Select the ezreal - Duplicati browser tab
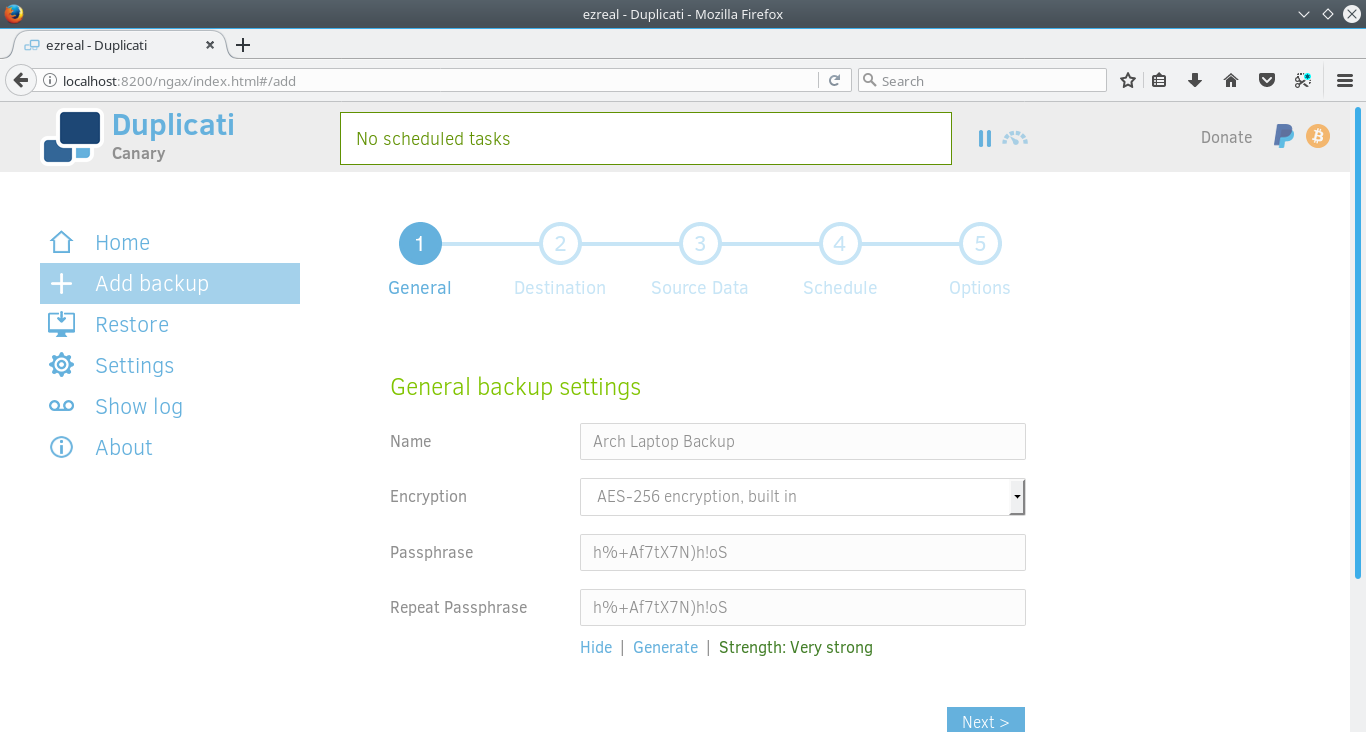Image resolution: width=1366 pixels, height=732 pixels. coord(120,45)
